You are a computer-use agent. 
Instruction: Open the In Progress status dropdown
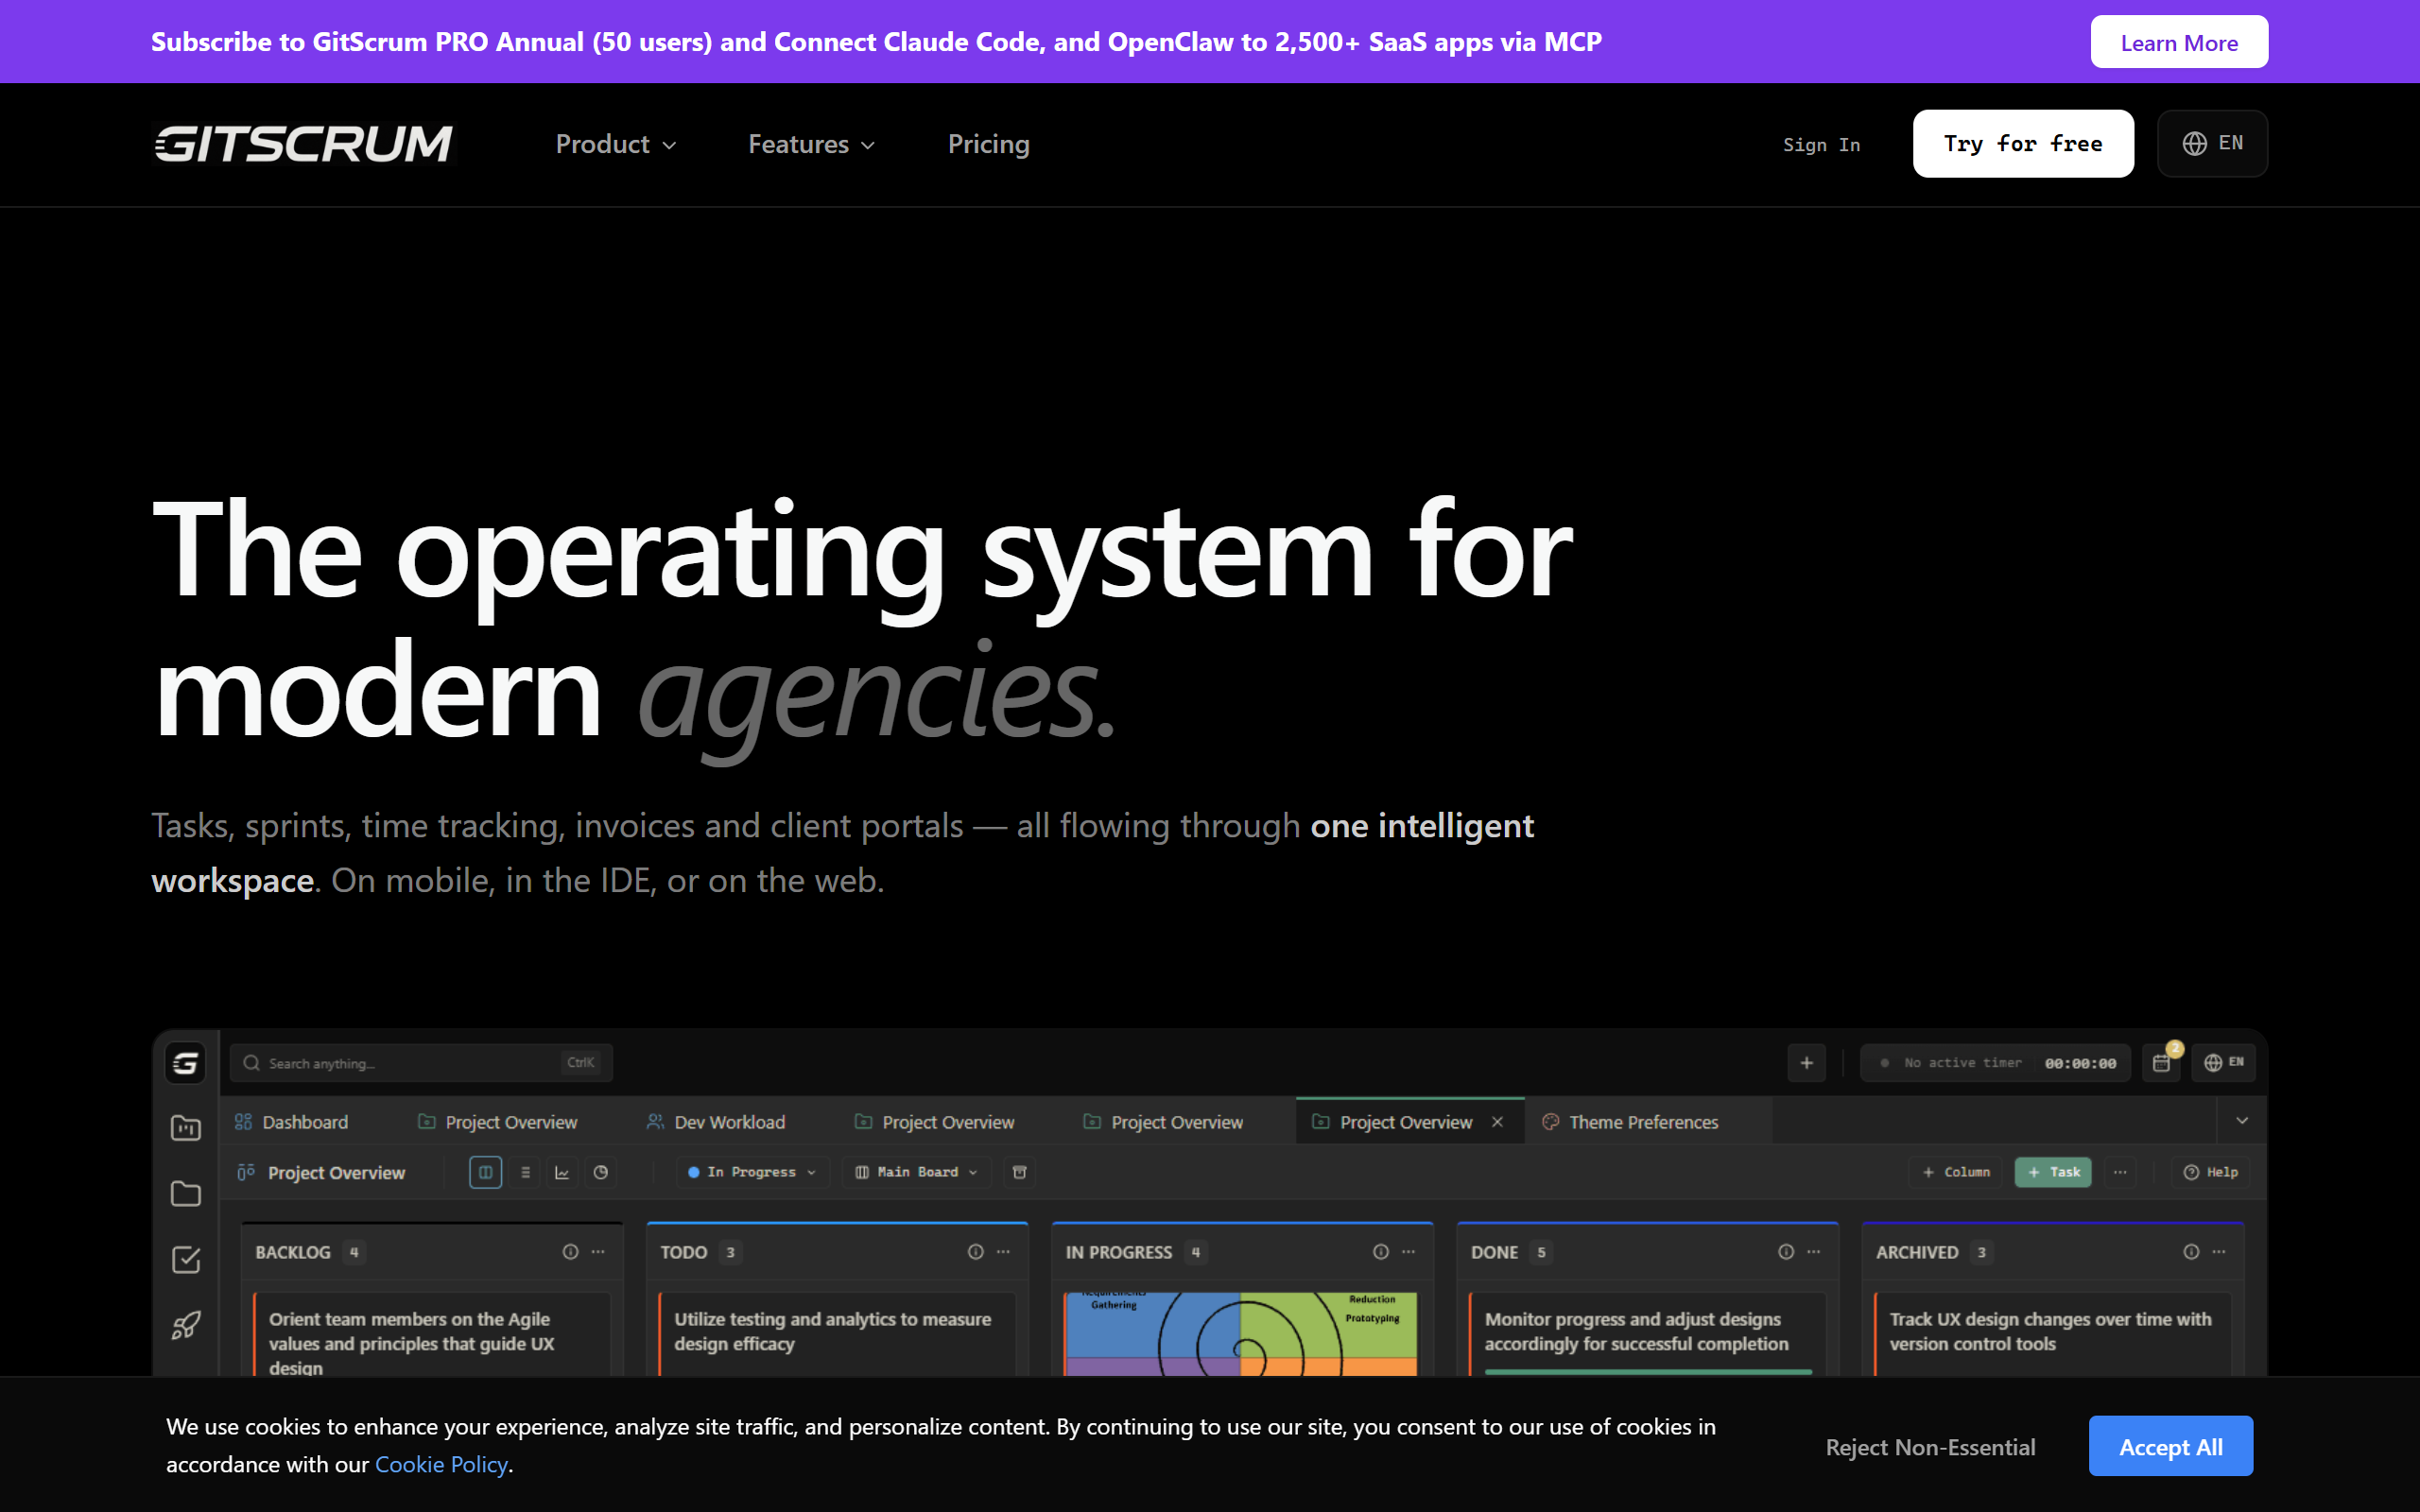tap(752, 1172)
